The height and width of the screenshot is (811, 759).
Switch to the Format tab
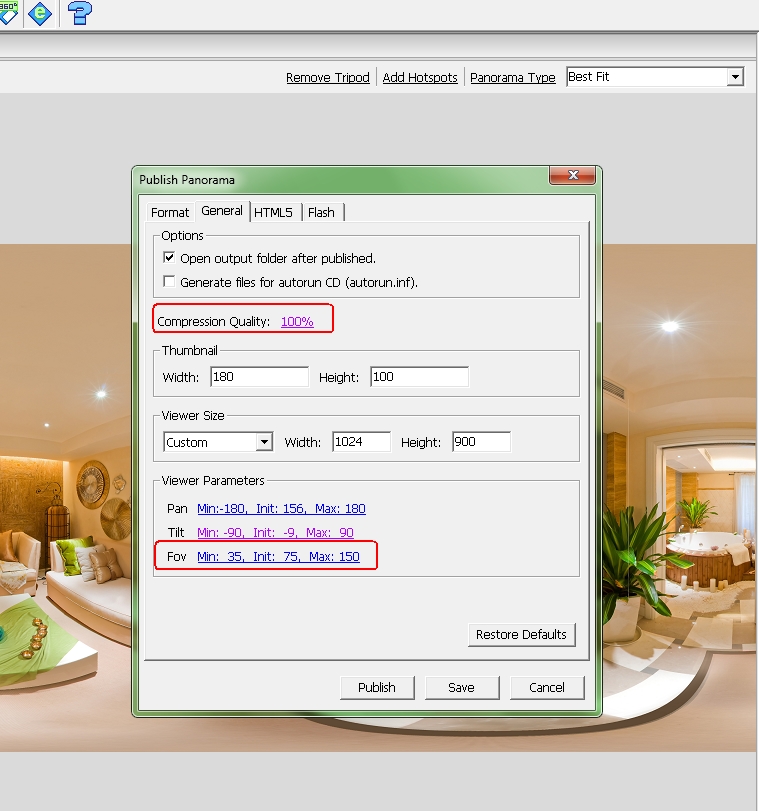tap(170, 212)
